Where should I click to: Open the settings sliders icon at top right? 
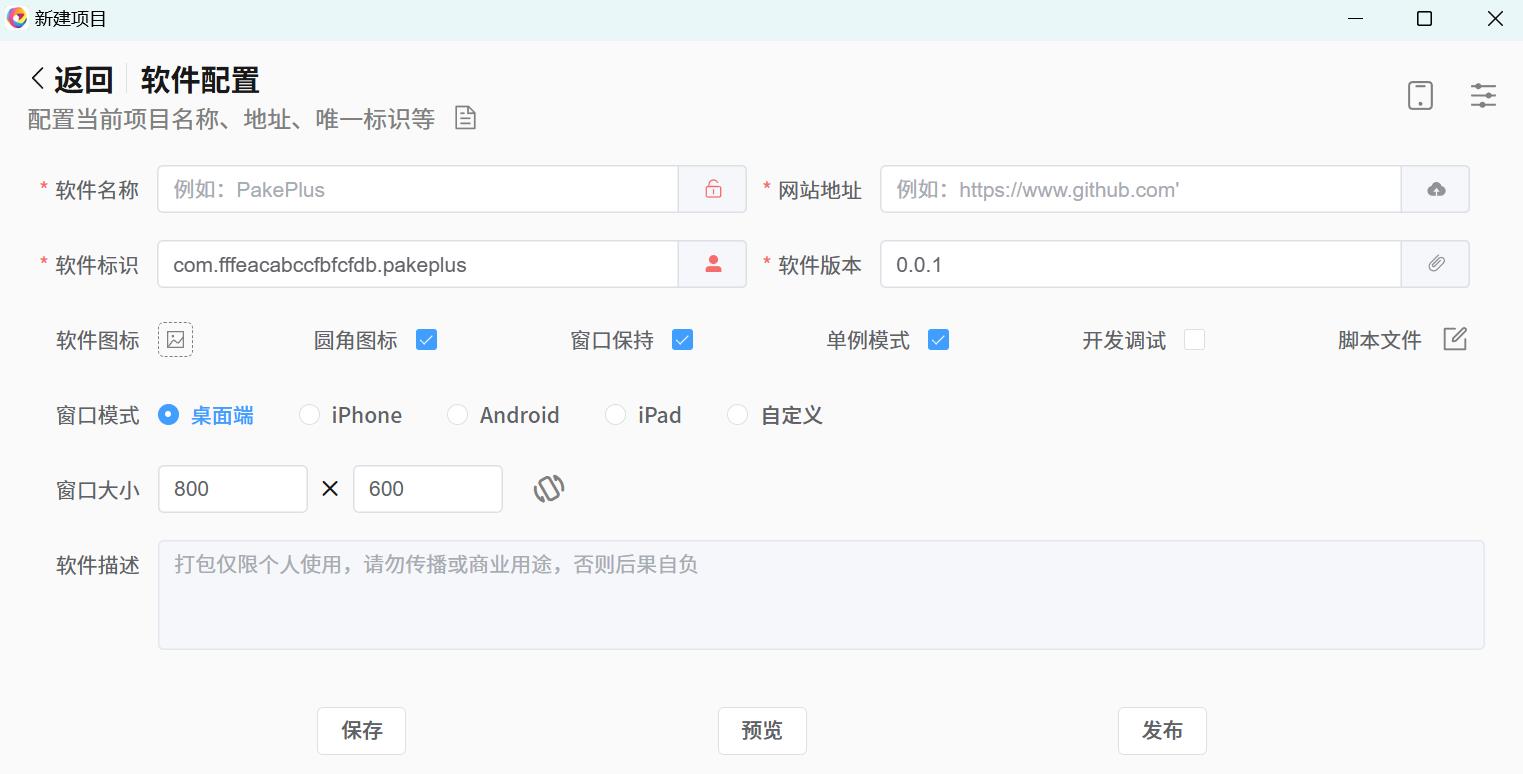[x=1483, y=95]
